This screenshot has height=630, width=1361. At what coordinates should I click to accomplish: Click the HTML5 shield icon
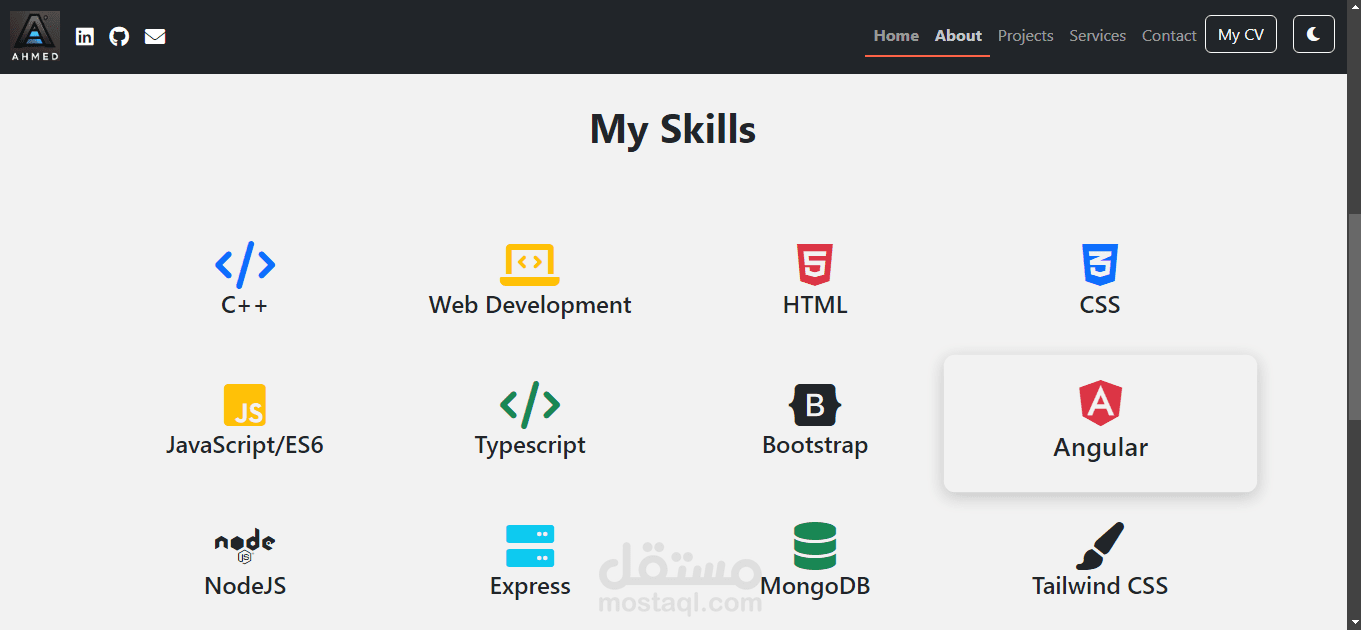(x=815, y=265)
